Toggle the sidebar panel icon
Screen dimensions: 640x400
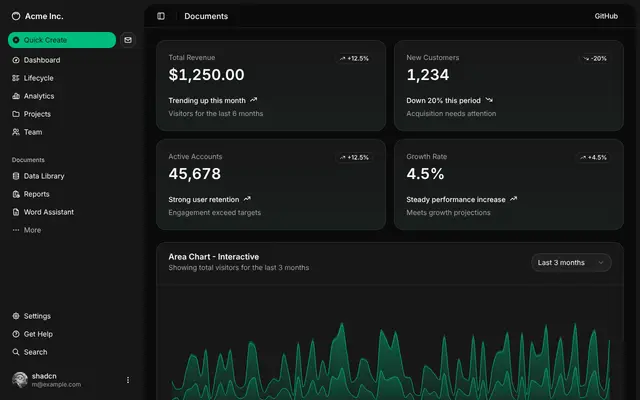(x=161, y=16)
